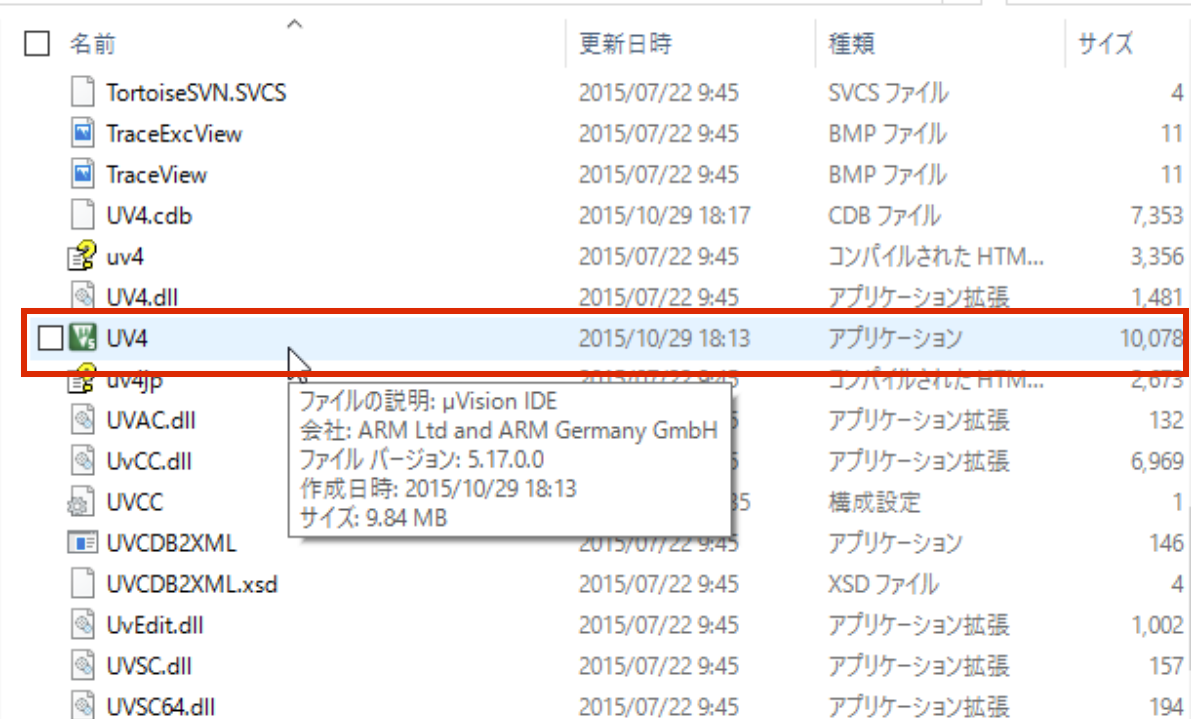Screen dimensions: 1191x719
Task: Sort by 種類 column header
Action: [x=852, y=44]
